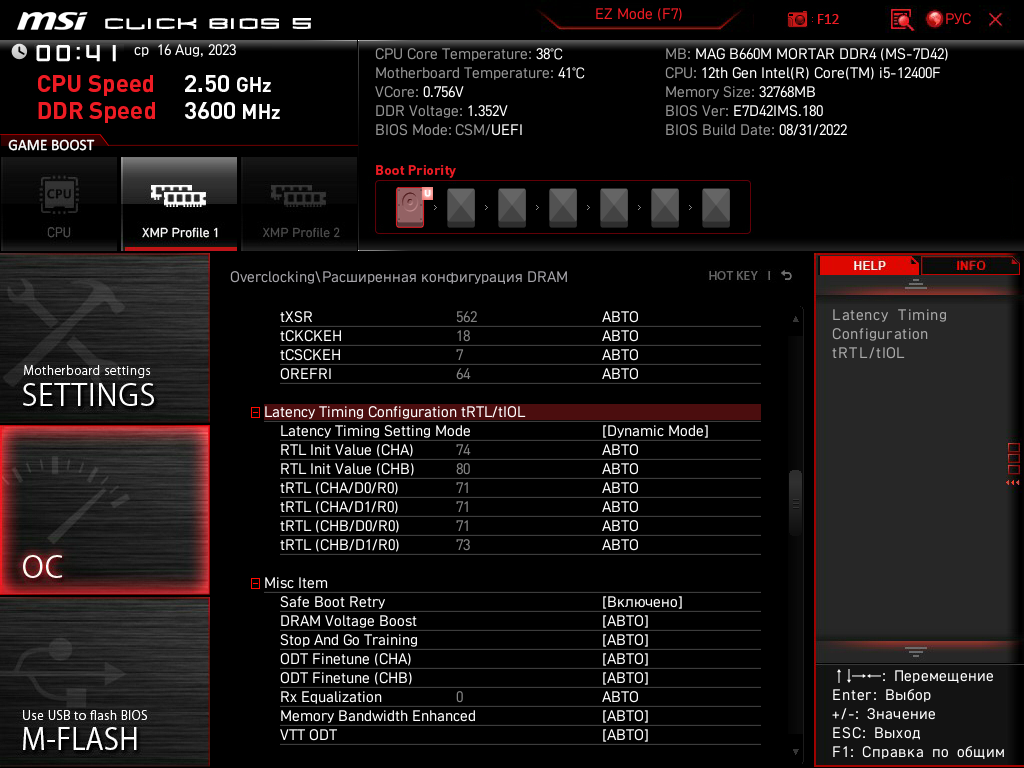Viewport: 1024px width, 768px height.
Task: Switch to EZ Mode (F7)
Action: click(x=638, y=14)
